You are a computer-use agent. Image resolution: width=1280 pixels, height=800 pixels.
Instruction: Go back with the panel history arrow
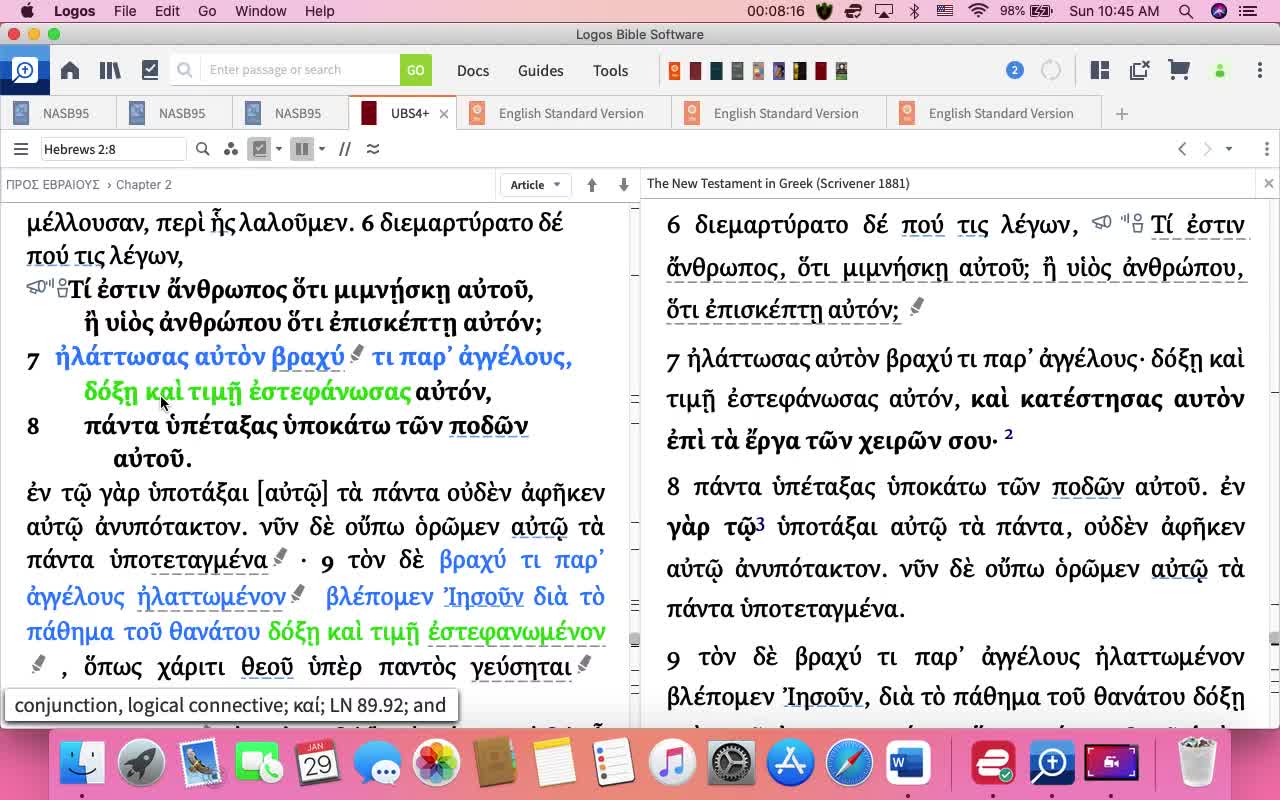(1182, 149)
